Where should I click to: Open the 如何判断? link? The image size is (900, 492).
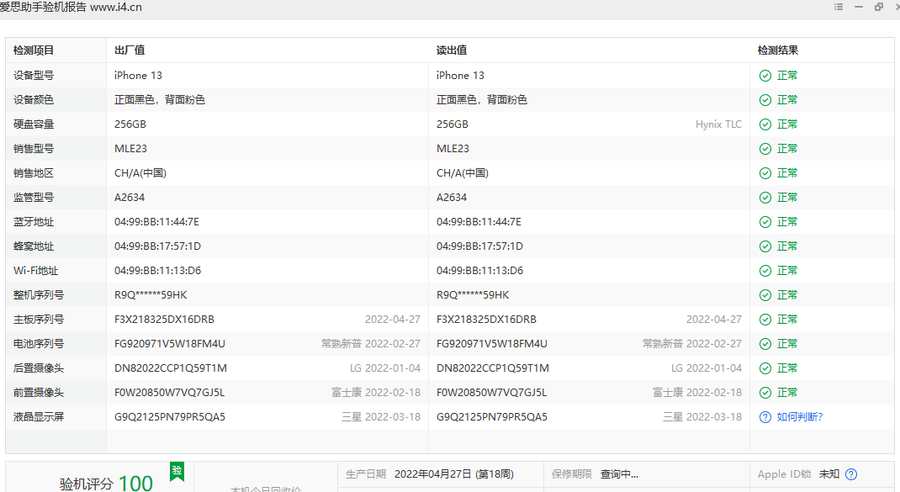click(800, 417)
